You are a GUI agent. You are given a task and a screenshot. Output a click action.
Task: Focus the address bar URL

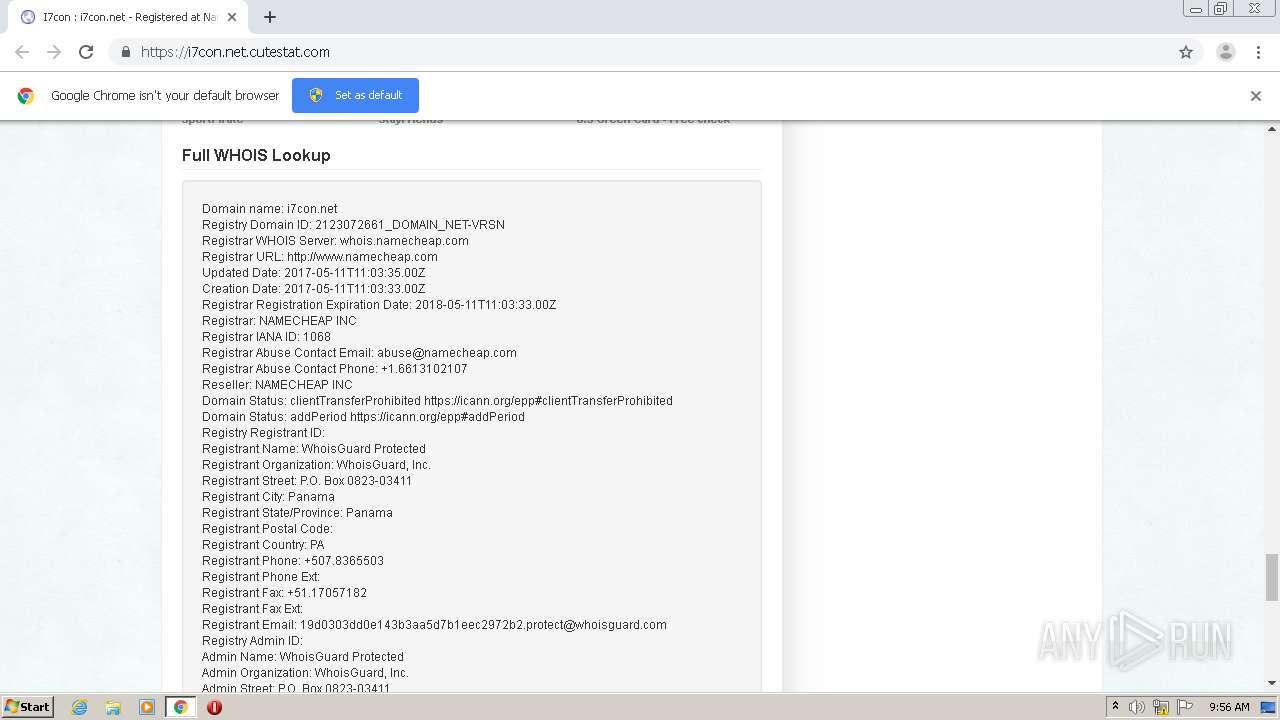coord(235,52)
